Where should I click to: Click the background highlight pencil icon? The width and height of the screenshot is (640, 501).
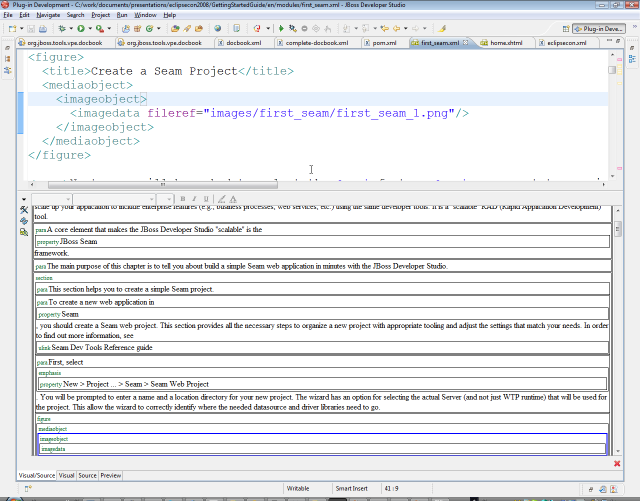[x=222, y=199]
